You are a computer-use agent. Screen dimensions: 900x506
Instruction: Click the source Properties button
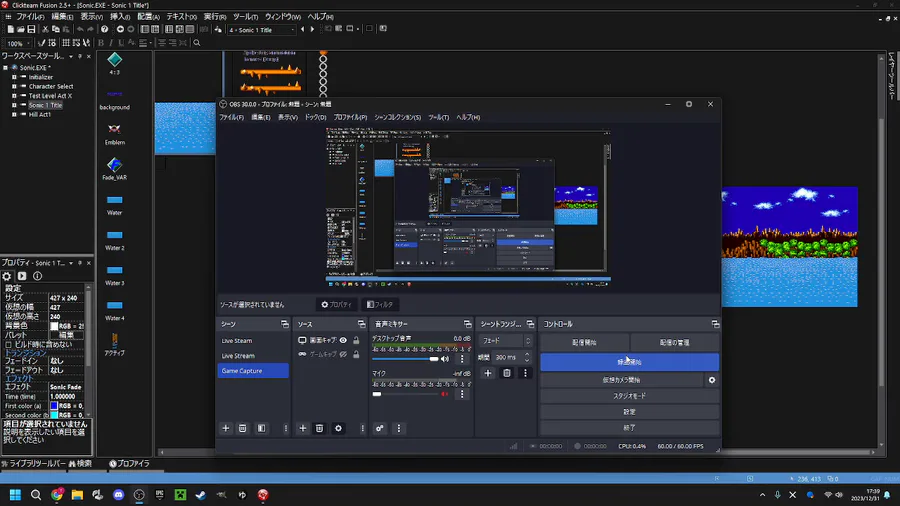336,305
